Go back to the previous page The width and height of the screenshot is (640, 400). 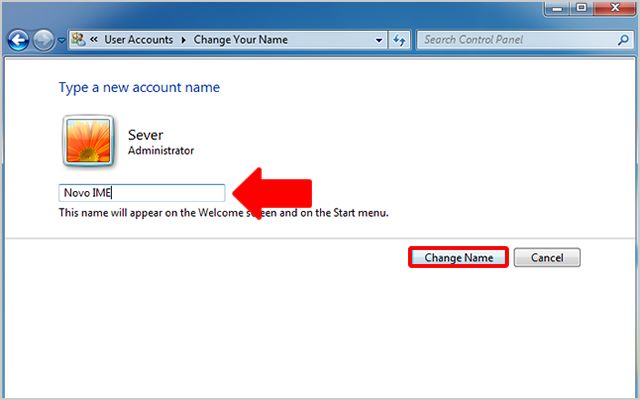point(18,41)
